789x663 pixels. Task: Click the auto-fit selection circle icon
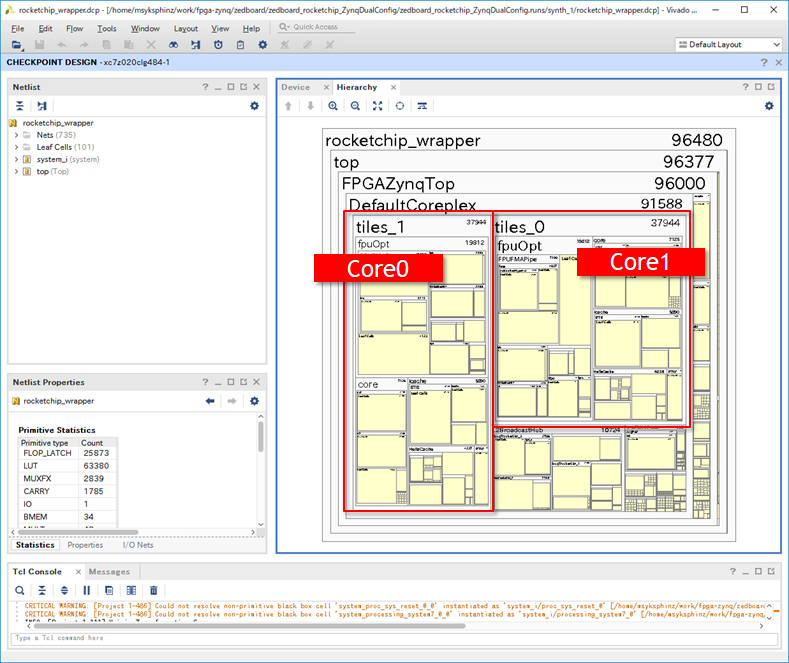click(400, 106)
